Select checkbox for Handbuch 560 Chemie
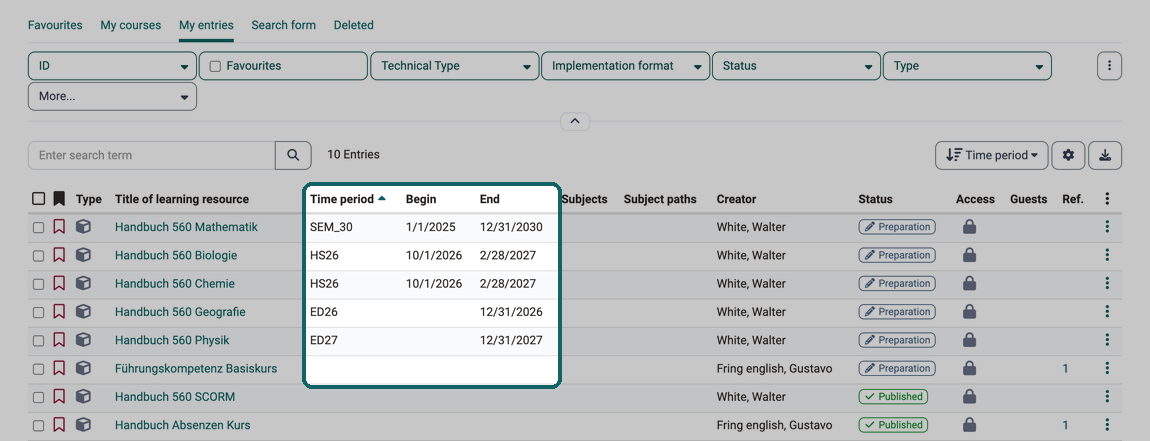Screen dimensions: 1150x441 click(x=39, y=284)
